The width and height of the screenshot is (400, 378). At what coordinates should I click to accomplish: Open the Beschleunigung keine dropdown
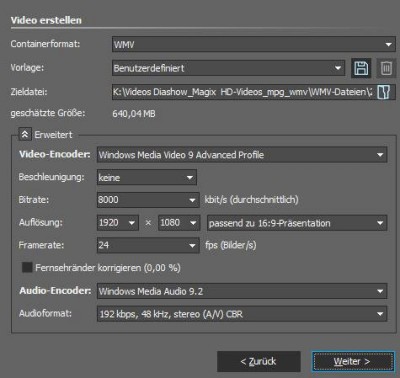pyautogui.click(x=147, y=177)
